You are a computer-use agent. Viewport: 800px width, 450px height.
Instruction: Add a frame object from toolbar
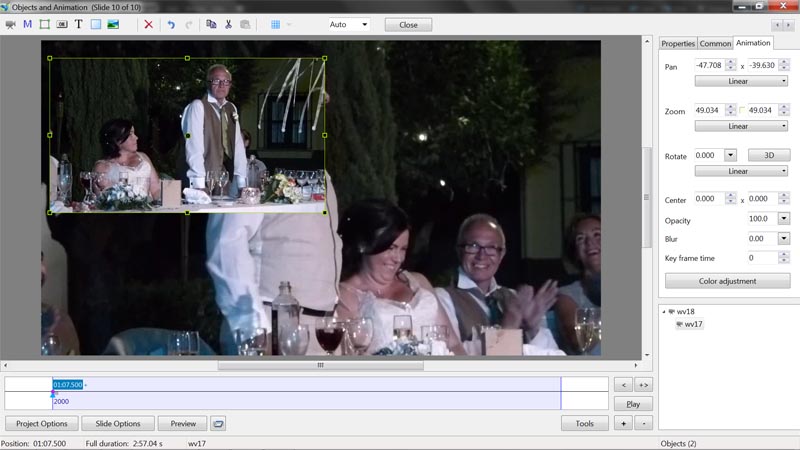coord(44,24)
